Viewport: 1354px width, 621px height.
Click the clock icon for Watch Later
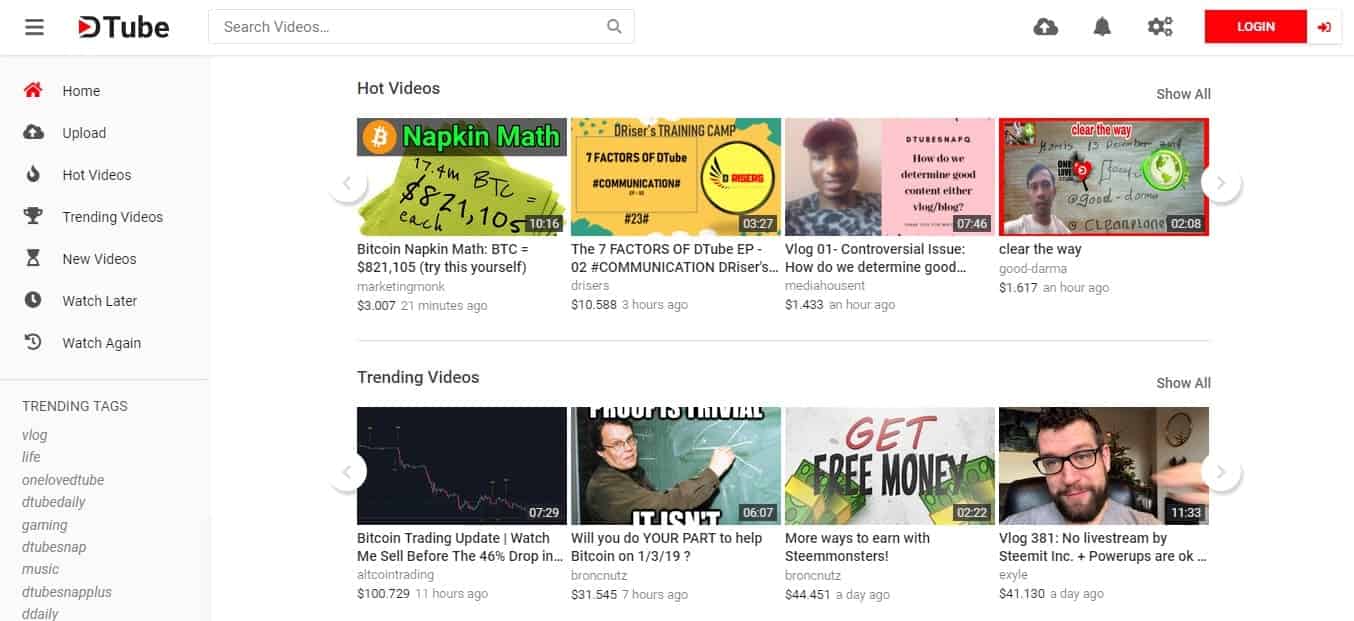tap(33, 300)
